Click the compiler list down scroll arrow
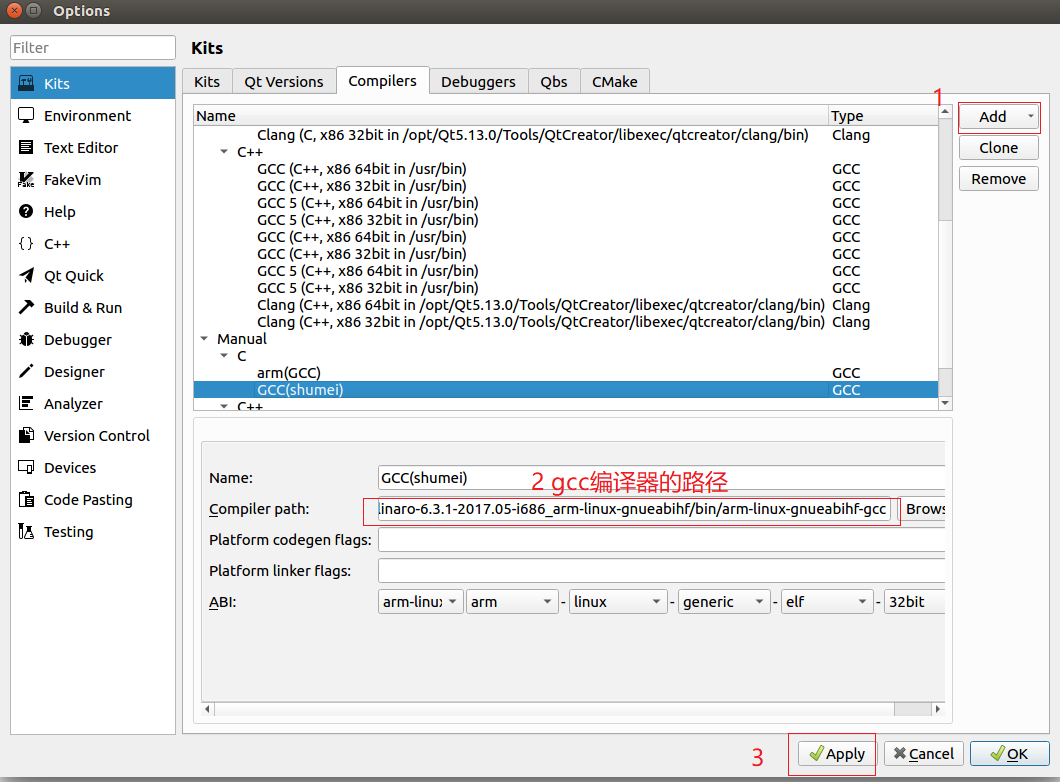1060x782 pixels. [x=945, y=403]
